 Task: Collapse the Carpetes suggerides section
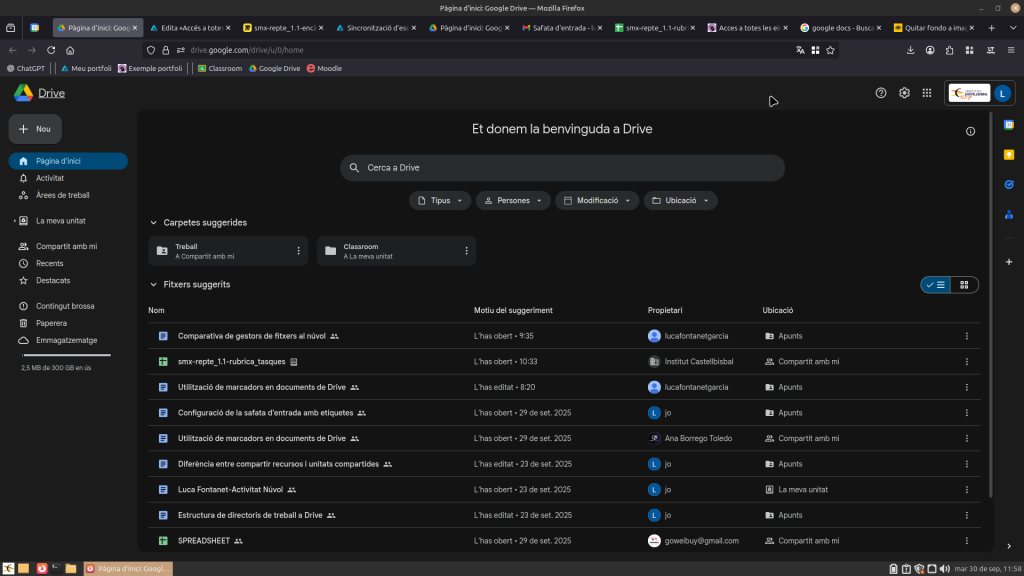[154, 223]
